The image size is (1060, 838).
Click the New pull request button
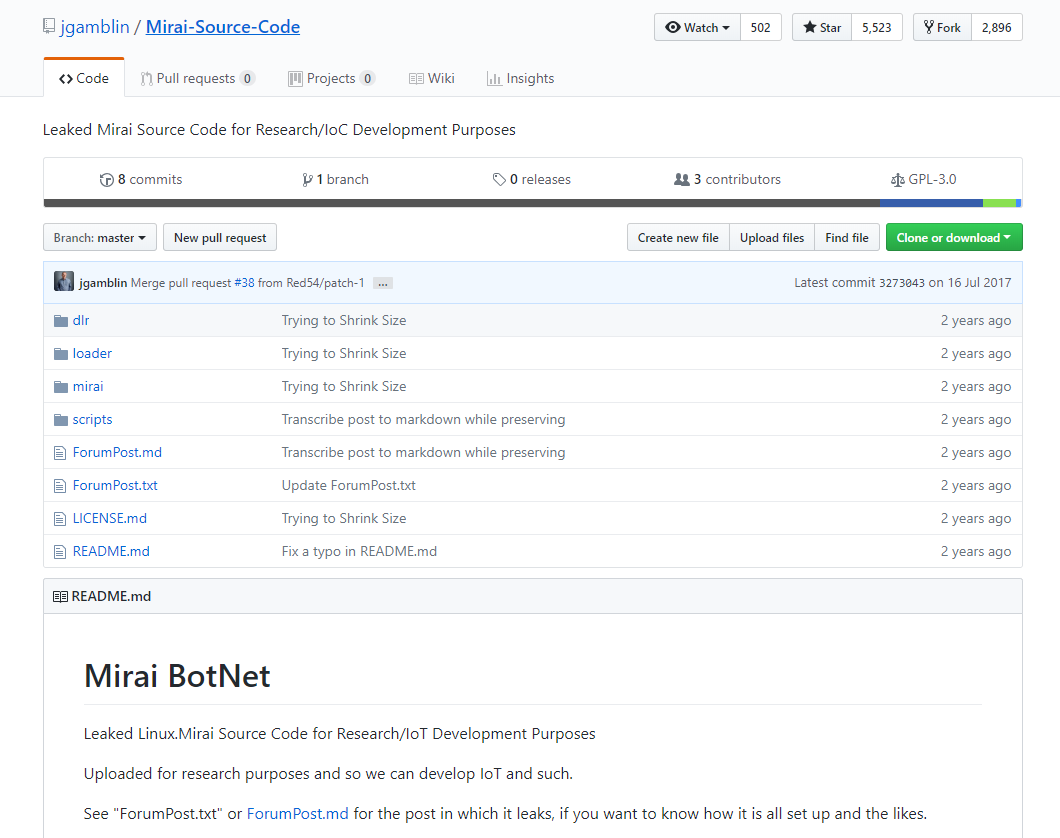click(220, 238)
